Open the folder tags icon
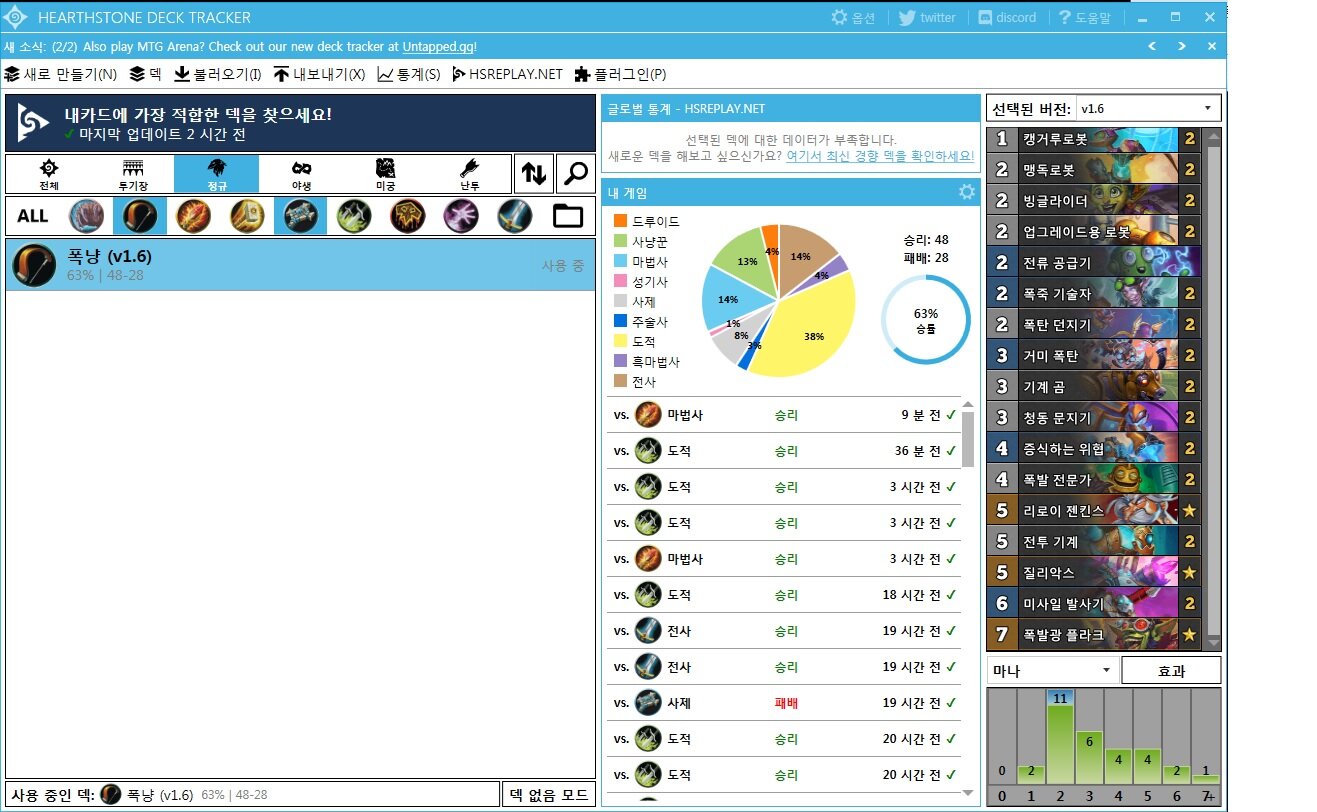The height and width of the screenshot is (812, 1317). (x=568, y=215)
